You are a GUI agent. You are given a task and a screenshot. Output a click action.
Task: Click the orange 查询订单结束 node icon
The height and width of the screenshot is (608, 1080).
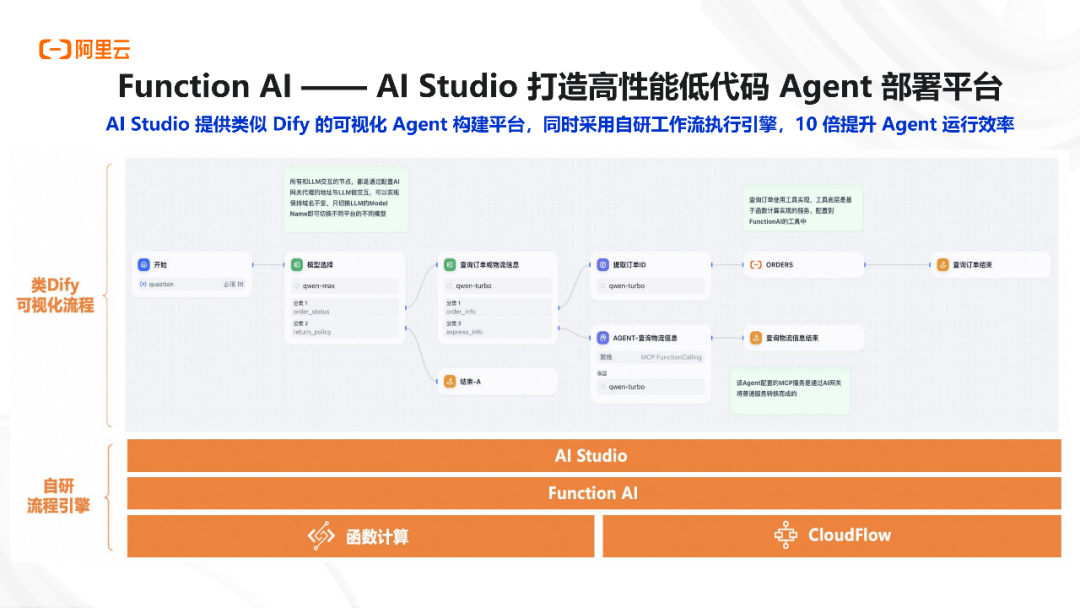[943, 264]
